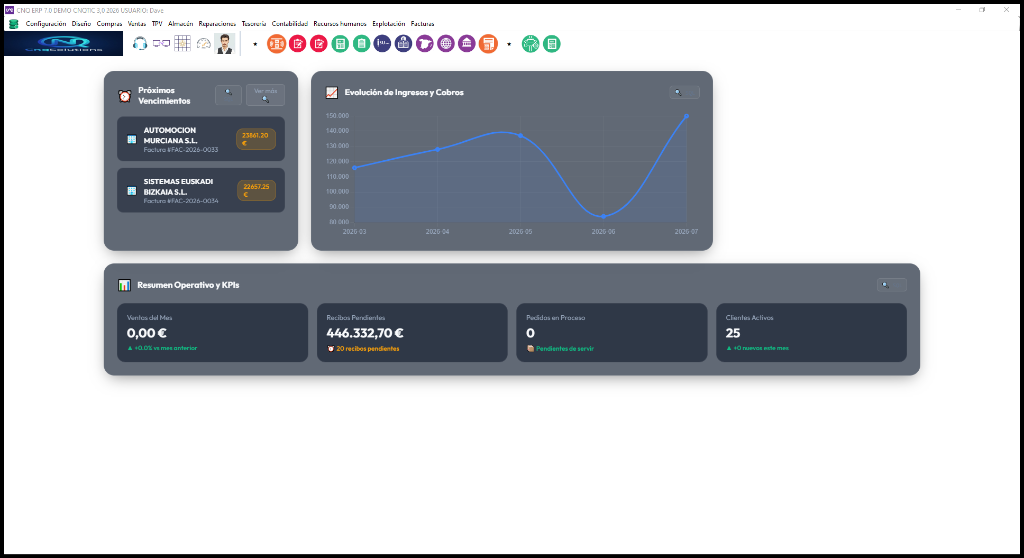Open the SISTEMAS EUSKADI BIZKAIA S.L. item

[x=201, y=191]
